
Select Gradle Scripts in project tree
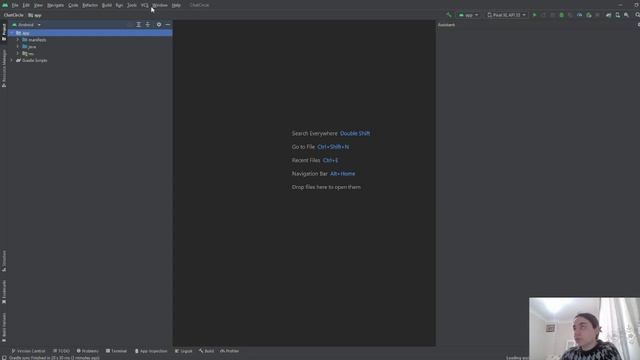[32, 60]
